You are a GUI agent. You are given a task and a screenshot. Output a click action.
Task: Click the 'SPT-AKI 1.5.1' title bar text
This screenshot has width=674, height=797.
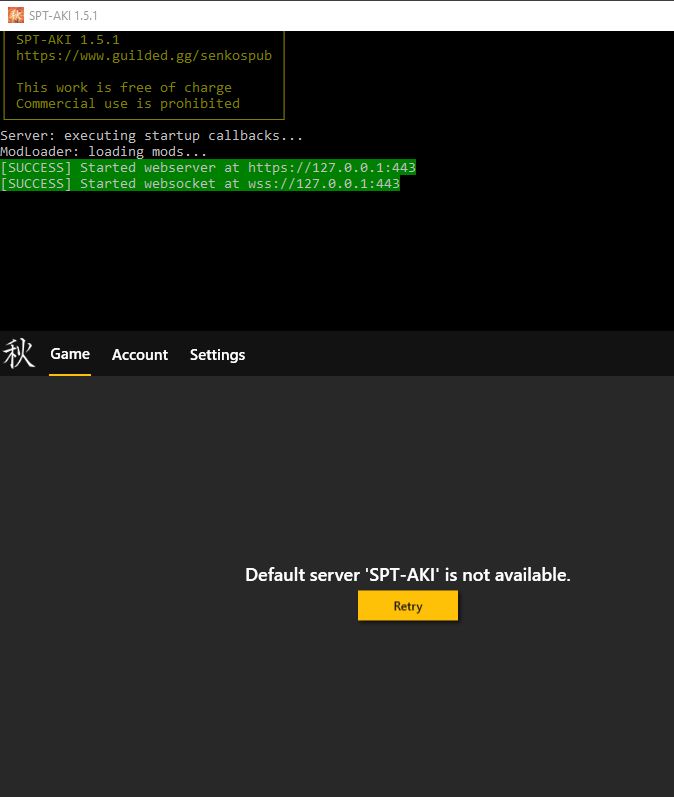coord(63,16)
